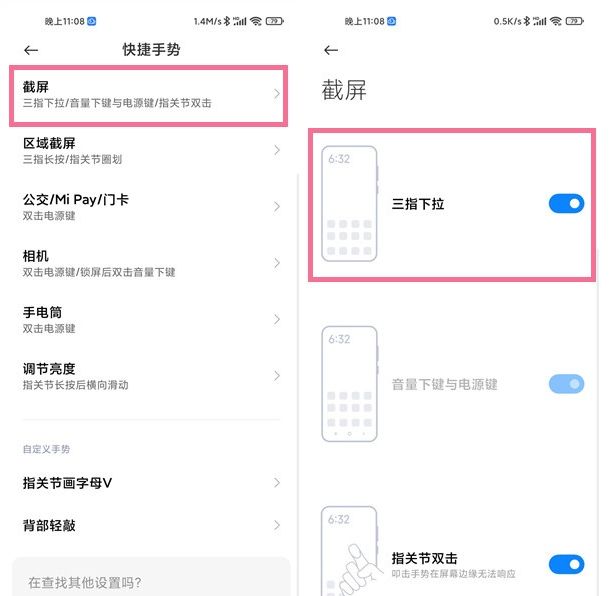Go back from 快捷手势 page

[31, 50]
